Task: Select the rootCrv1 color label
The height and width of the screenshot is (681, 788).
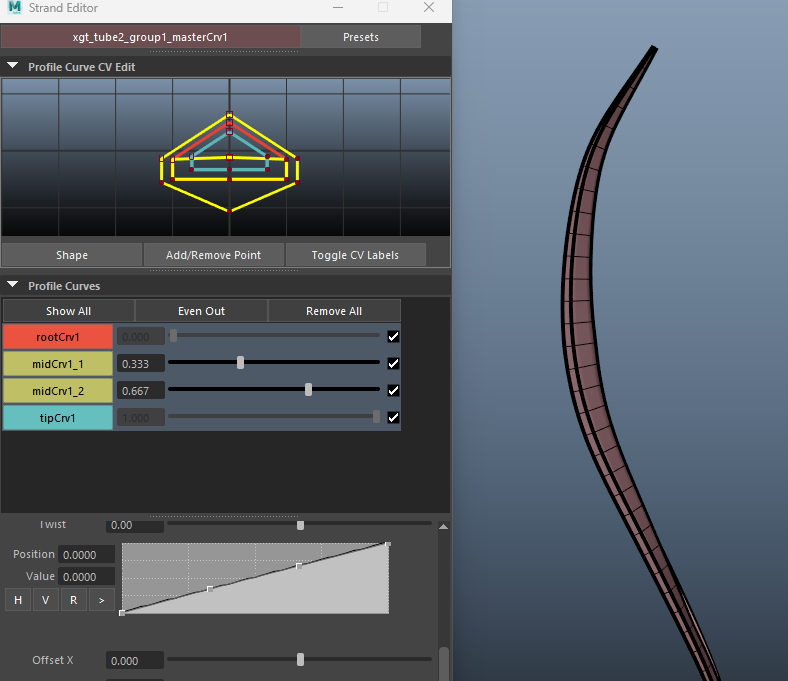Action: (x=57, y=337)
